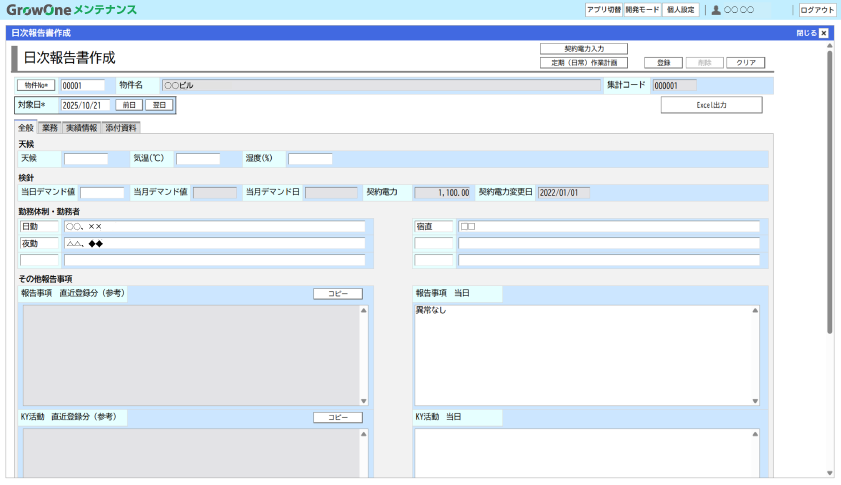This screenshot has height=485, width=841.
Task: Go to 翌日 next day
Action: pyautogui.click(x=159, y=105)
